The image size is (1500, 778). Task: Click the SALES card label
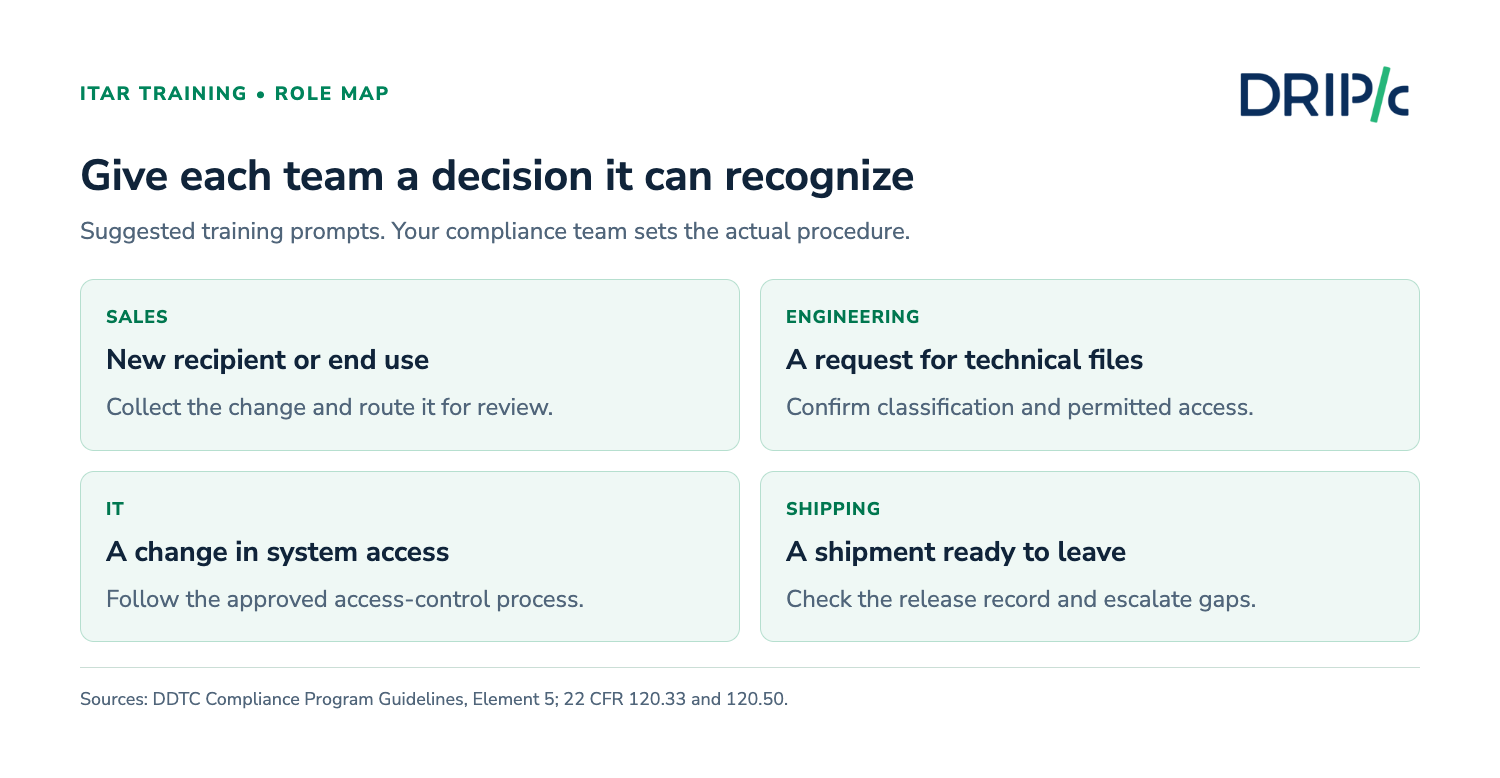(x=137, y=317)
